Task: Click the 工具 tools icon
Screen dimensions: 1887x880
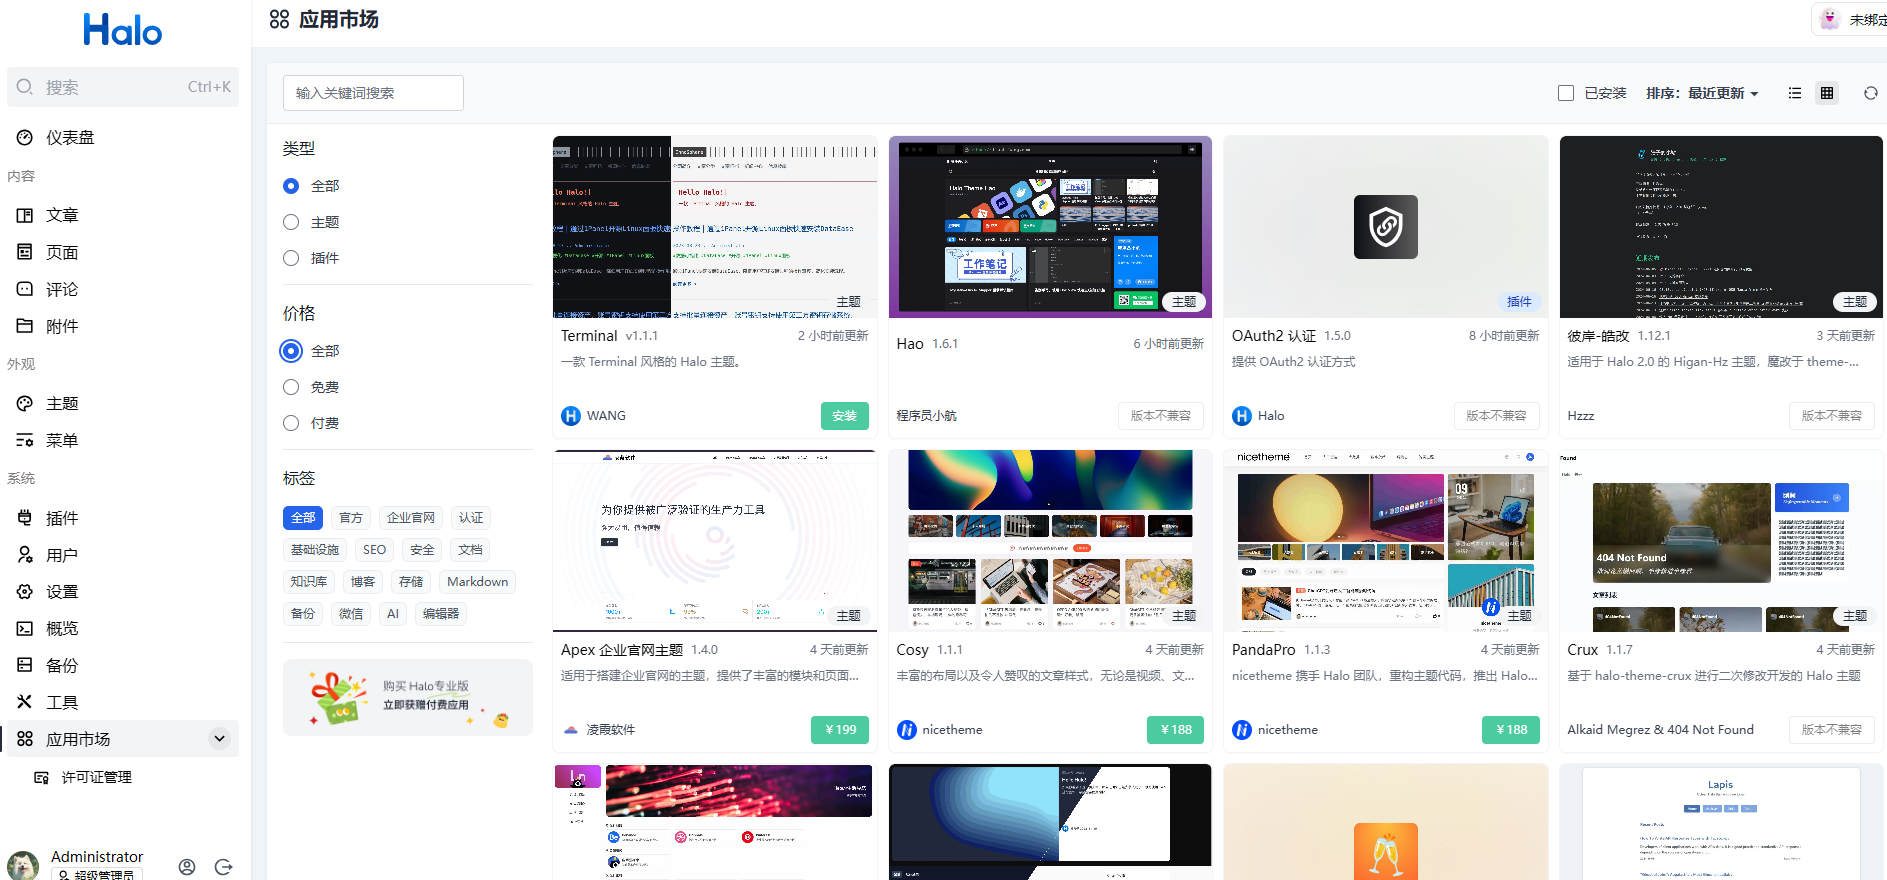Action: pos(25,702)
